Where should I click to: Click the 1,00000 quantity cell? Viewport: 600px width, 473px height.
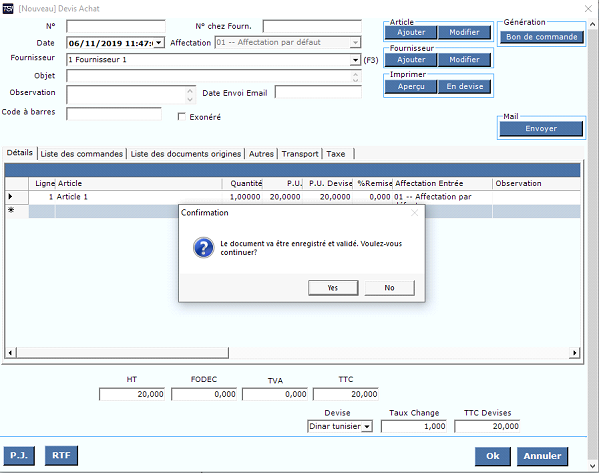[243, 197]
